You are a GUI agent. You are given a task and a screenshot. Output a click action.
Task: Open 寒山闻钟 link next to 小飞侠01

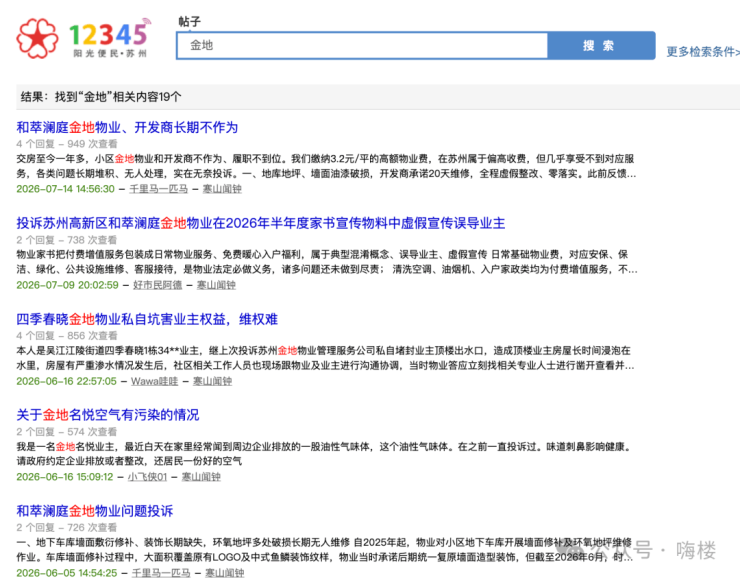(201, 477)
